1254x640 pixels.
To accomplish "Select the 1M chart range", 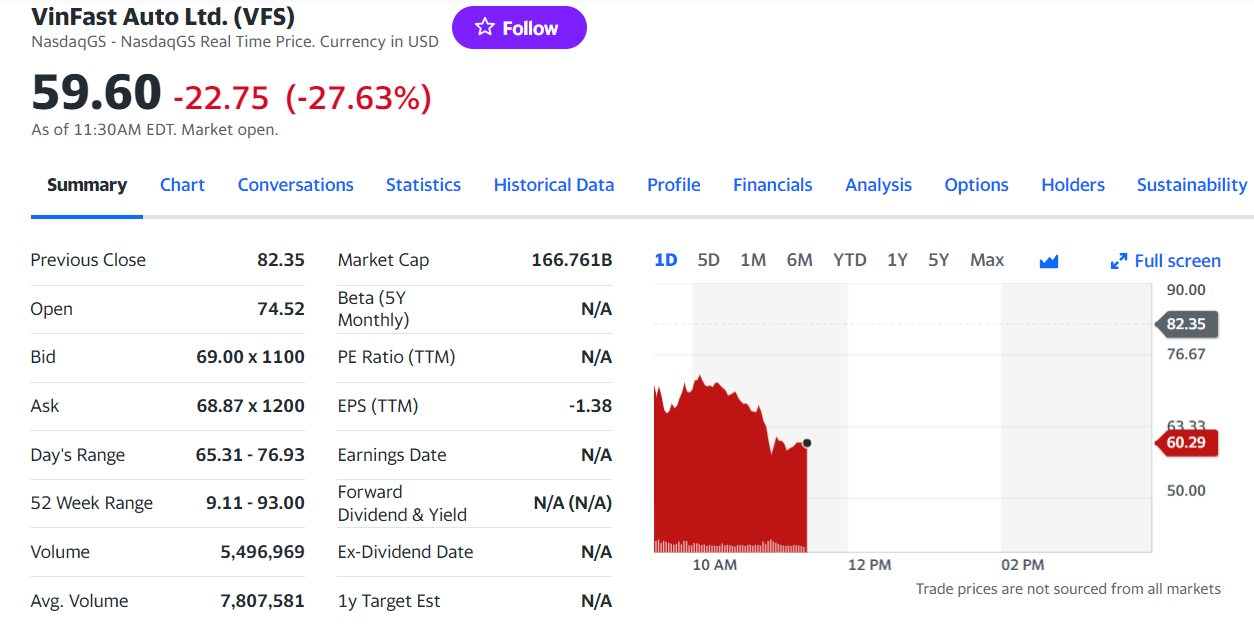I will pos(753,260).
